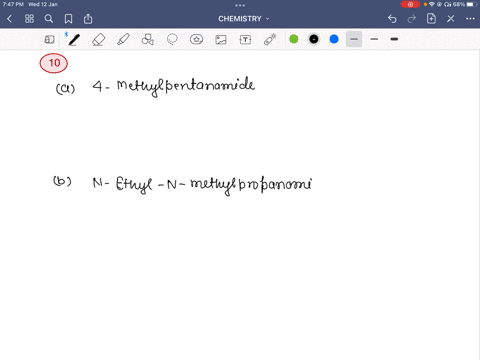
Task: Open the three-dot more options menu
Action: click(470, 19)
